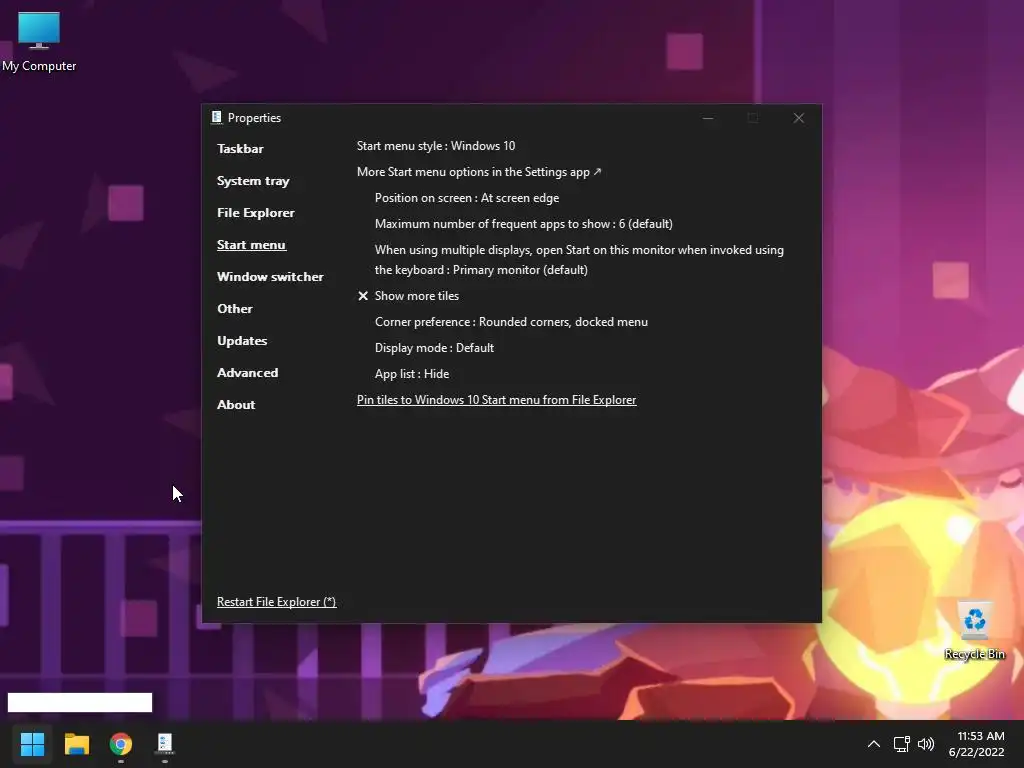Viewport: 1024px width, 768px height.
Task: Open File Explorer from the taskbar
Action: coord(76,744)
